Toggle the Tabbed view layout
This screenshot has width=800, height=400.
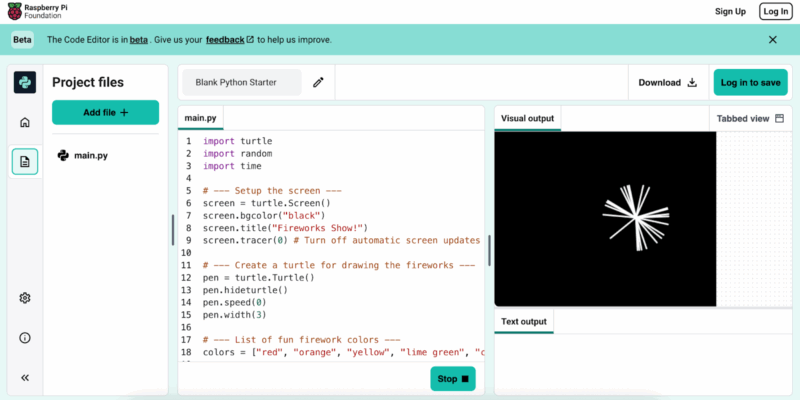tap(750, 118)
